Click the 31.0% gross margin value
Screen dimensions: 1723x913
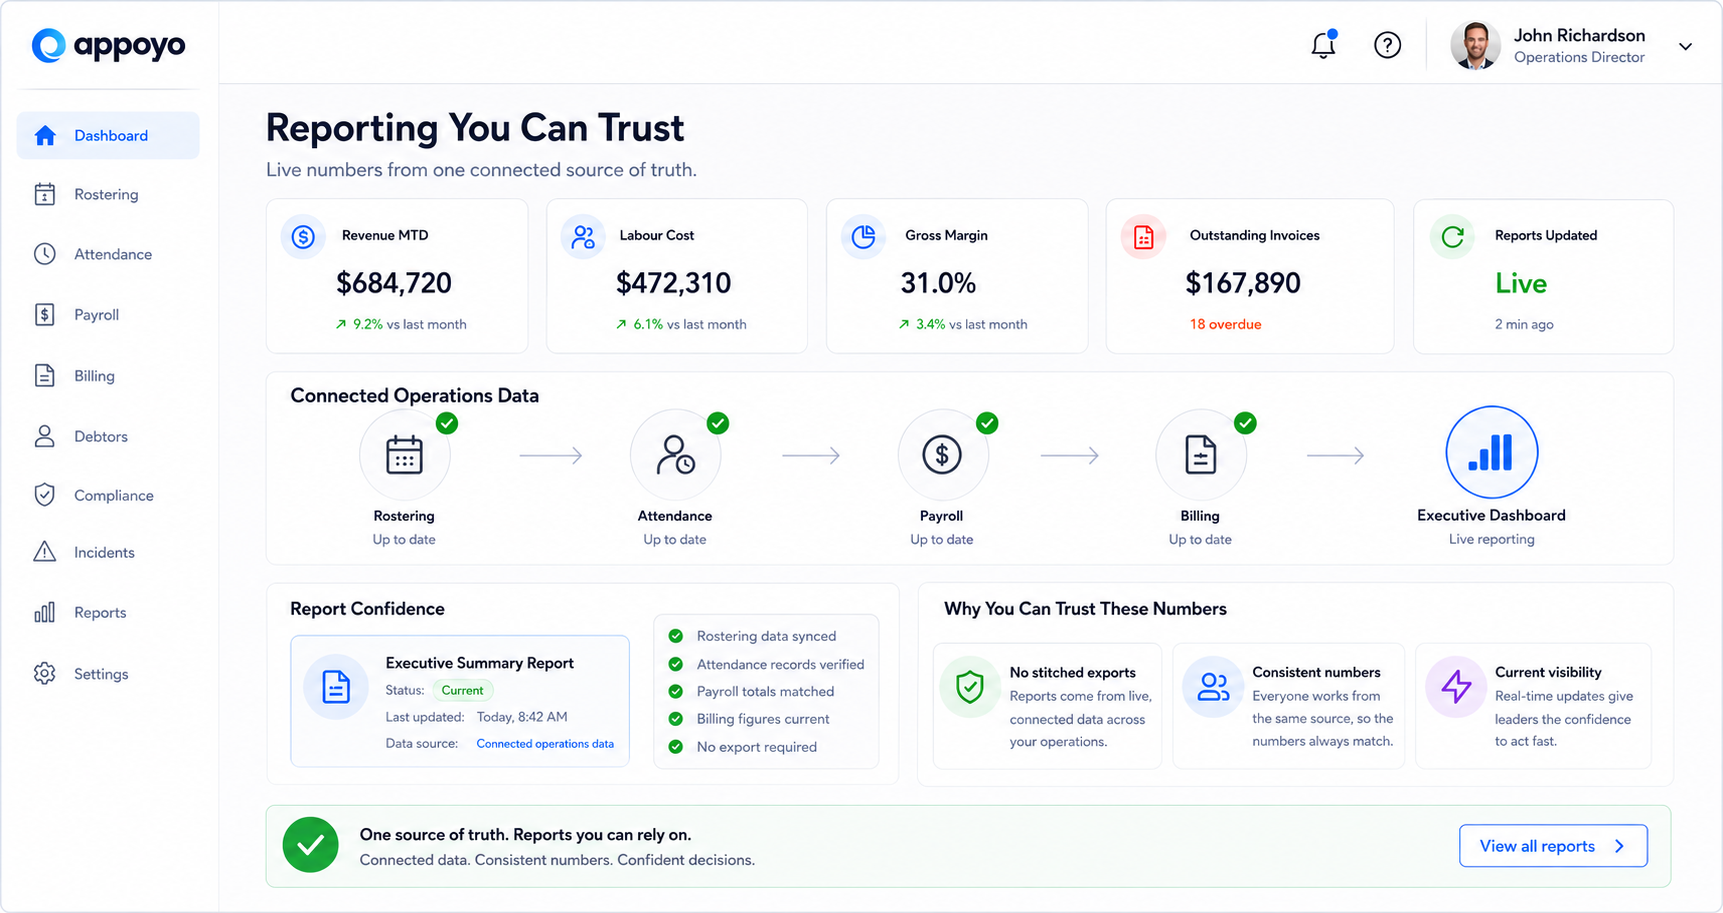[x=938, y=283]
